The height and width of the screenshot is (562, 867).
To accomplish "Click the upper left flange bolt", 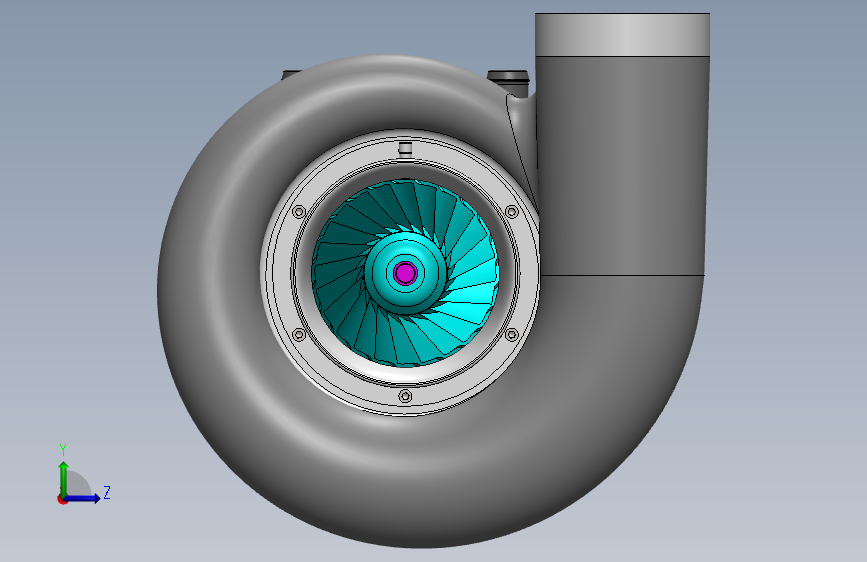I will [299, 212].
